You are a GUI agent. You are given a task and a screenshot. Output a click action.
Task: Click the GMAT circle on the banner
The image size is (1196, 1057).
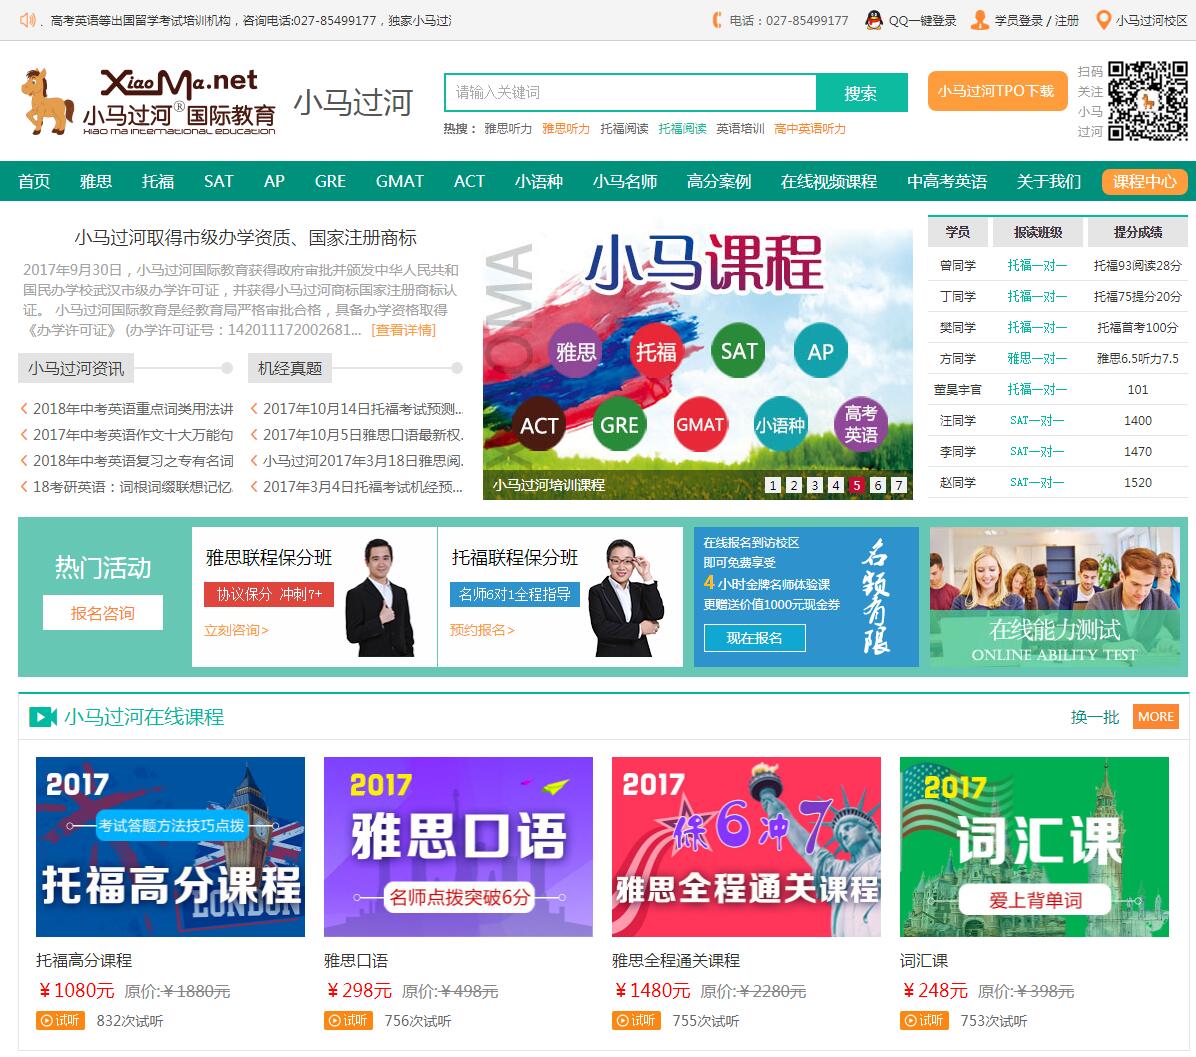(x=699, y=424)
